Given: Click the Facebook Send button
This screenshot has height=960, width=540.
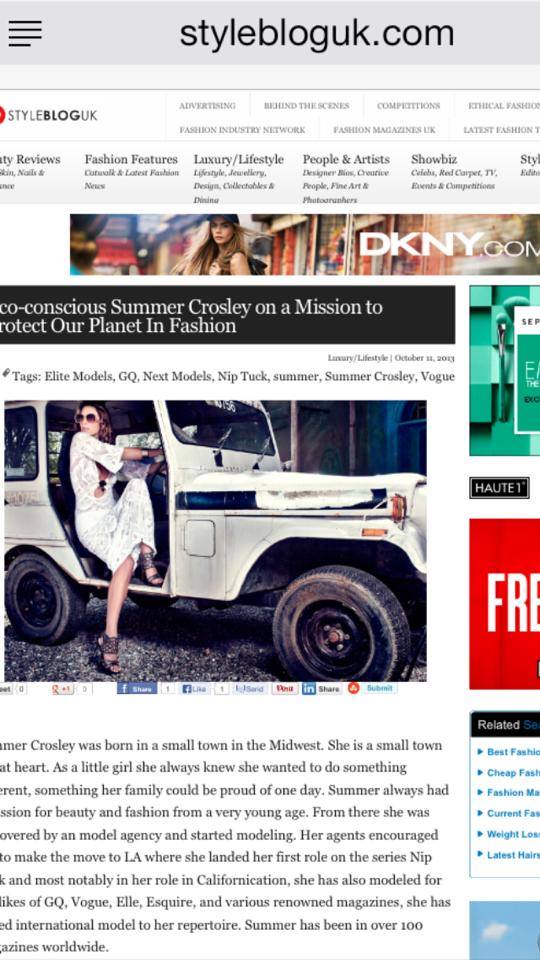Looking at the screenshot, I should pyautogui.click(x=250, y=689).
